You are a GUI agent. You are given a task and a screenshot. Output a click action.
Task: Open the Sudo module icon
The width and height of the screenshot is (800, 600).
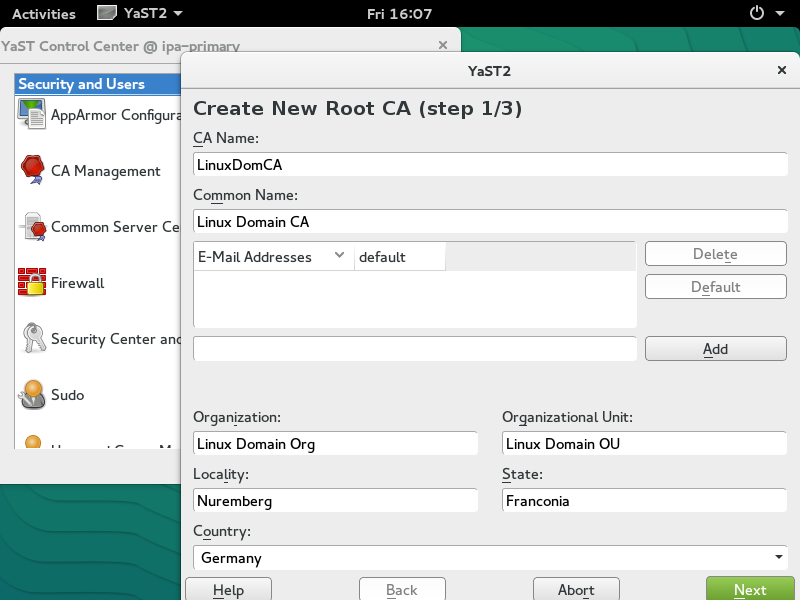32,395
